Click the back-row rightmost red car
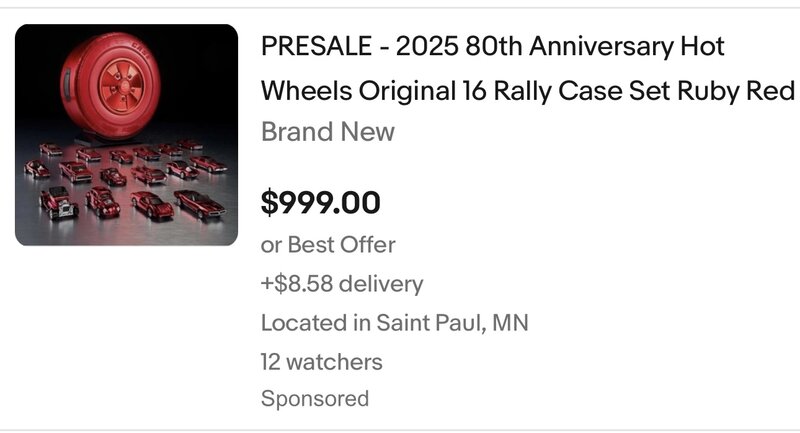800x433 pixels. point(190,146)
